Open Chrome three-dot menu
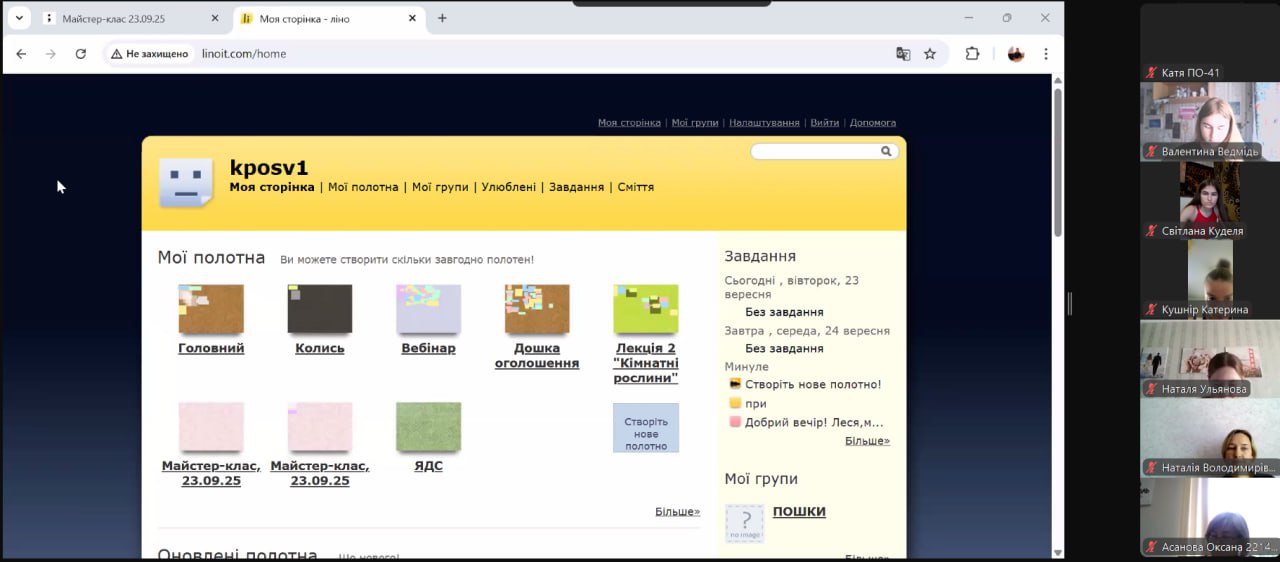 point(1046,54)
